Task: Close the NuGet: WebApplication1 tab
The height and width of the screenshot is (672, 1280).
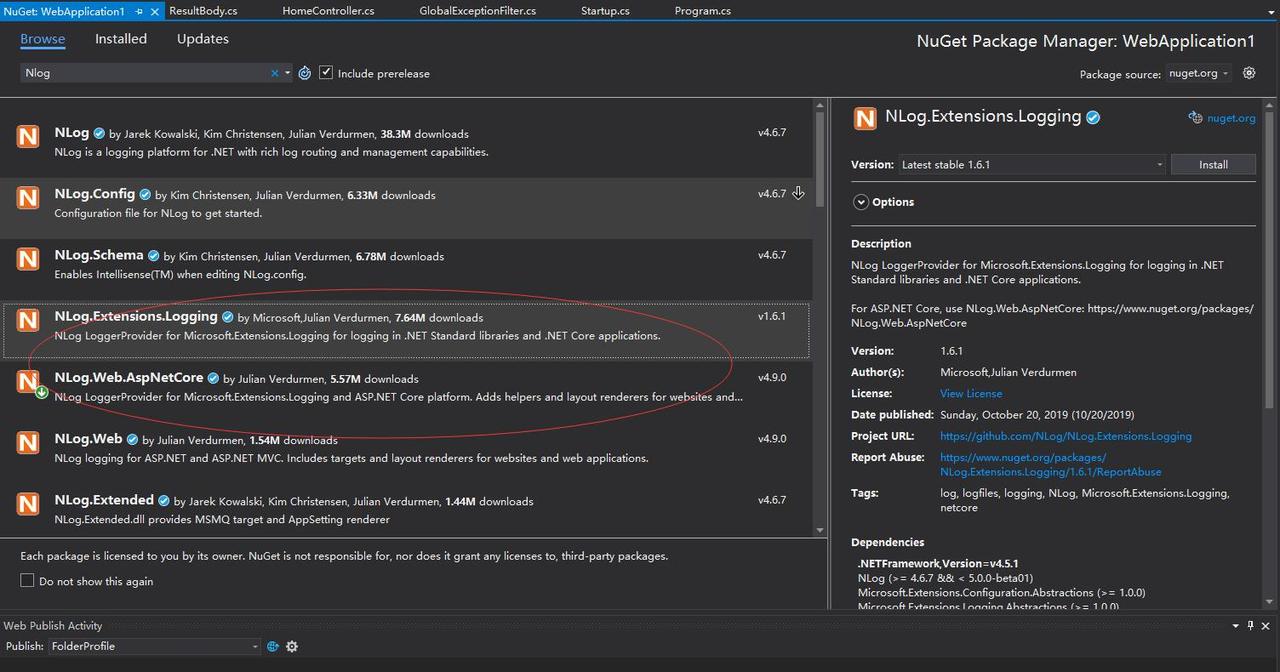Action: 155,11
